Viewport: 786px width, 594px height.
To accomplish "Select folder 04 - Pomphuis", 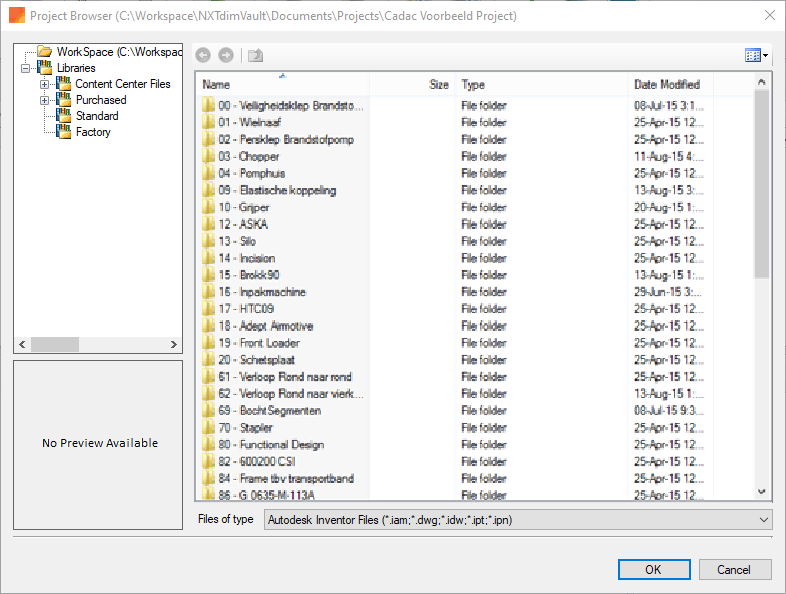I will [244, 173].
